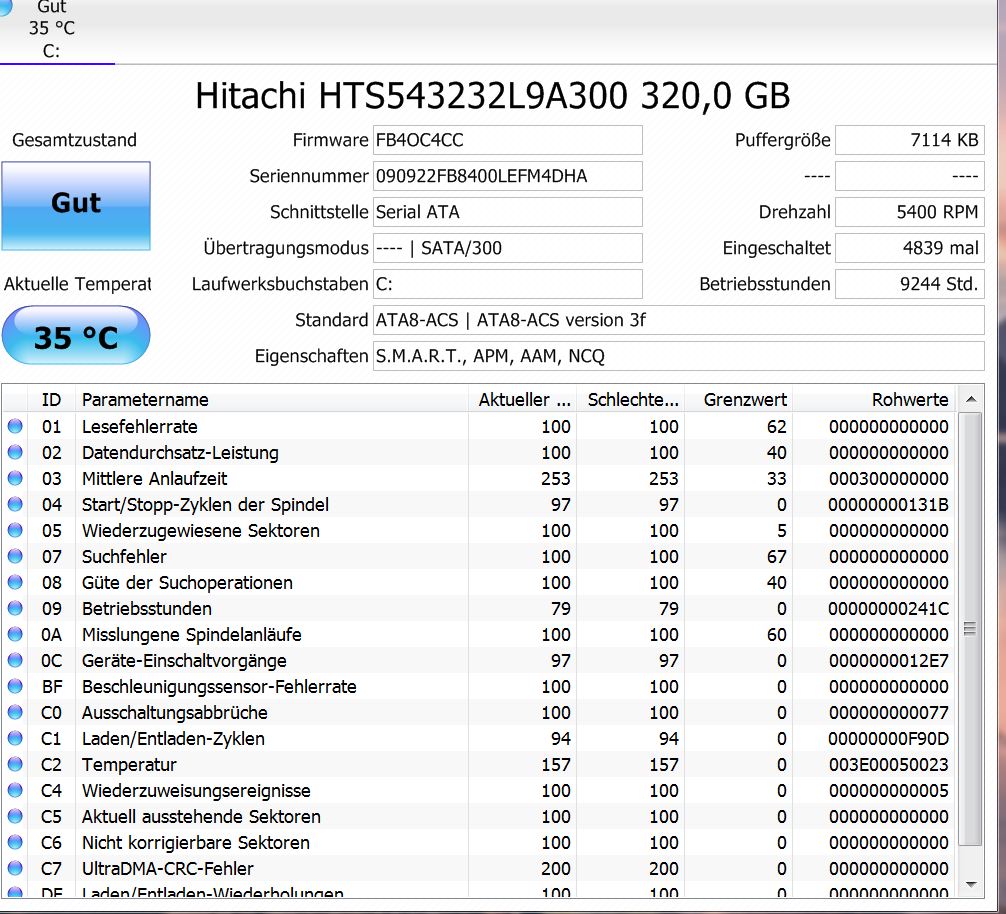
Task: Click the Eingeschaltet field 4839 mal
Action: tap(909, 248)
